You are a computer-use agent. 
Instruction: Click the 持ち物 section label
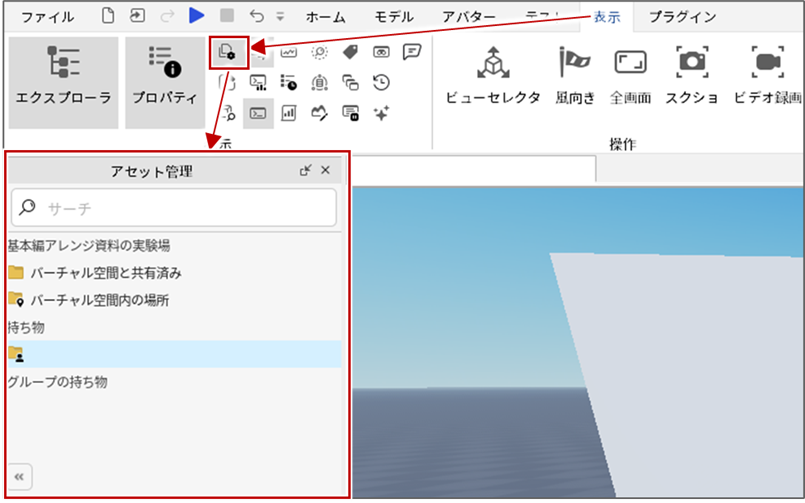click(x=26, y=327)
